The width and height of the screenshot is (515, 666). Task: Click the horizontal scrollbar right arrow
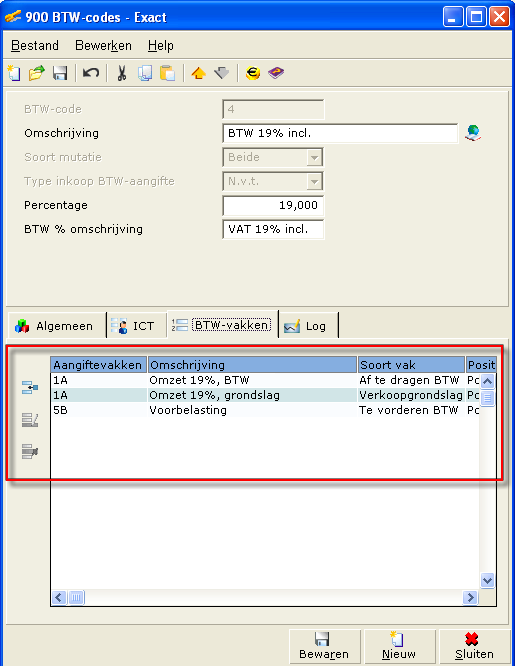(x=470, y=598)
